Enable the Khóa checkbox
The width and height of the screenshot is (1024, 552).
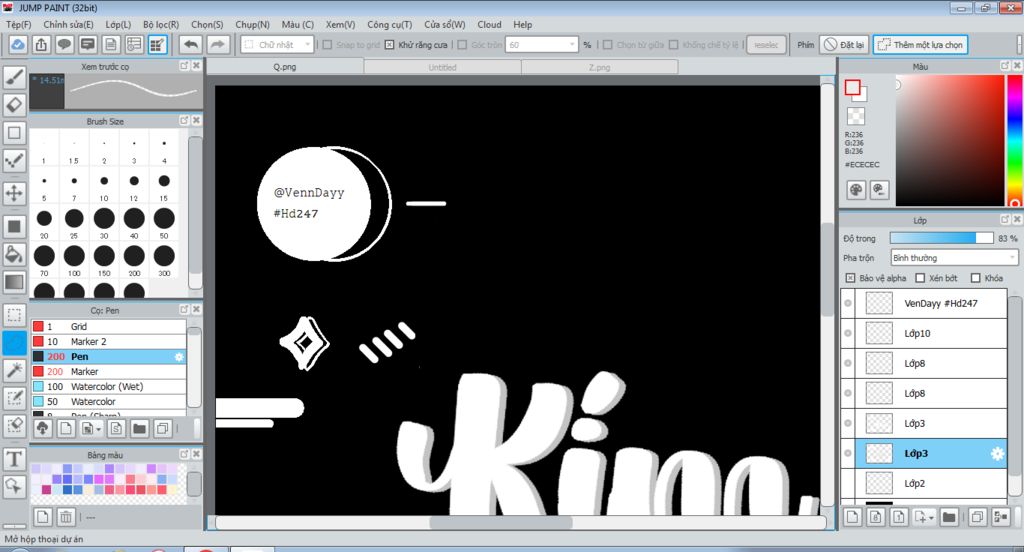click(976, 278)
